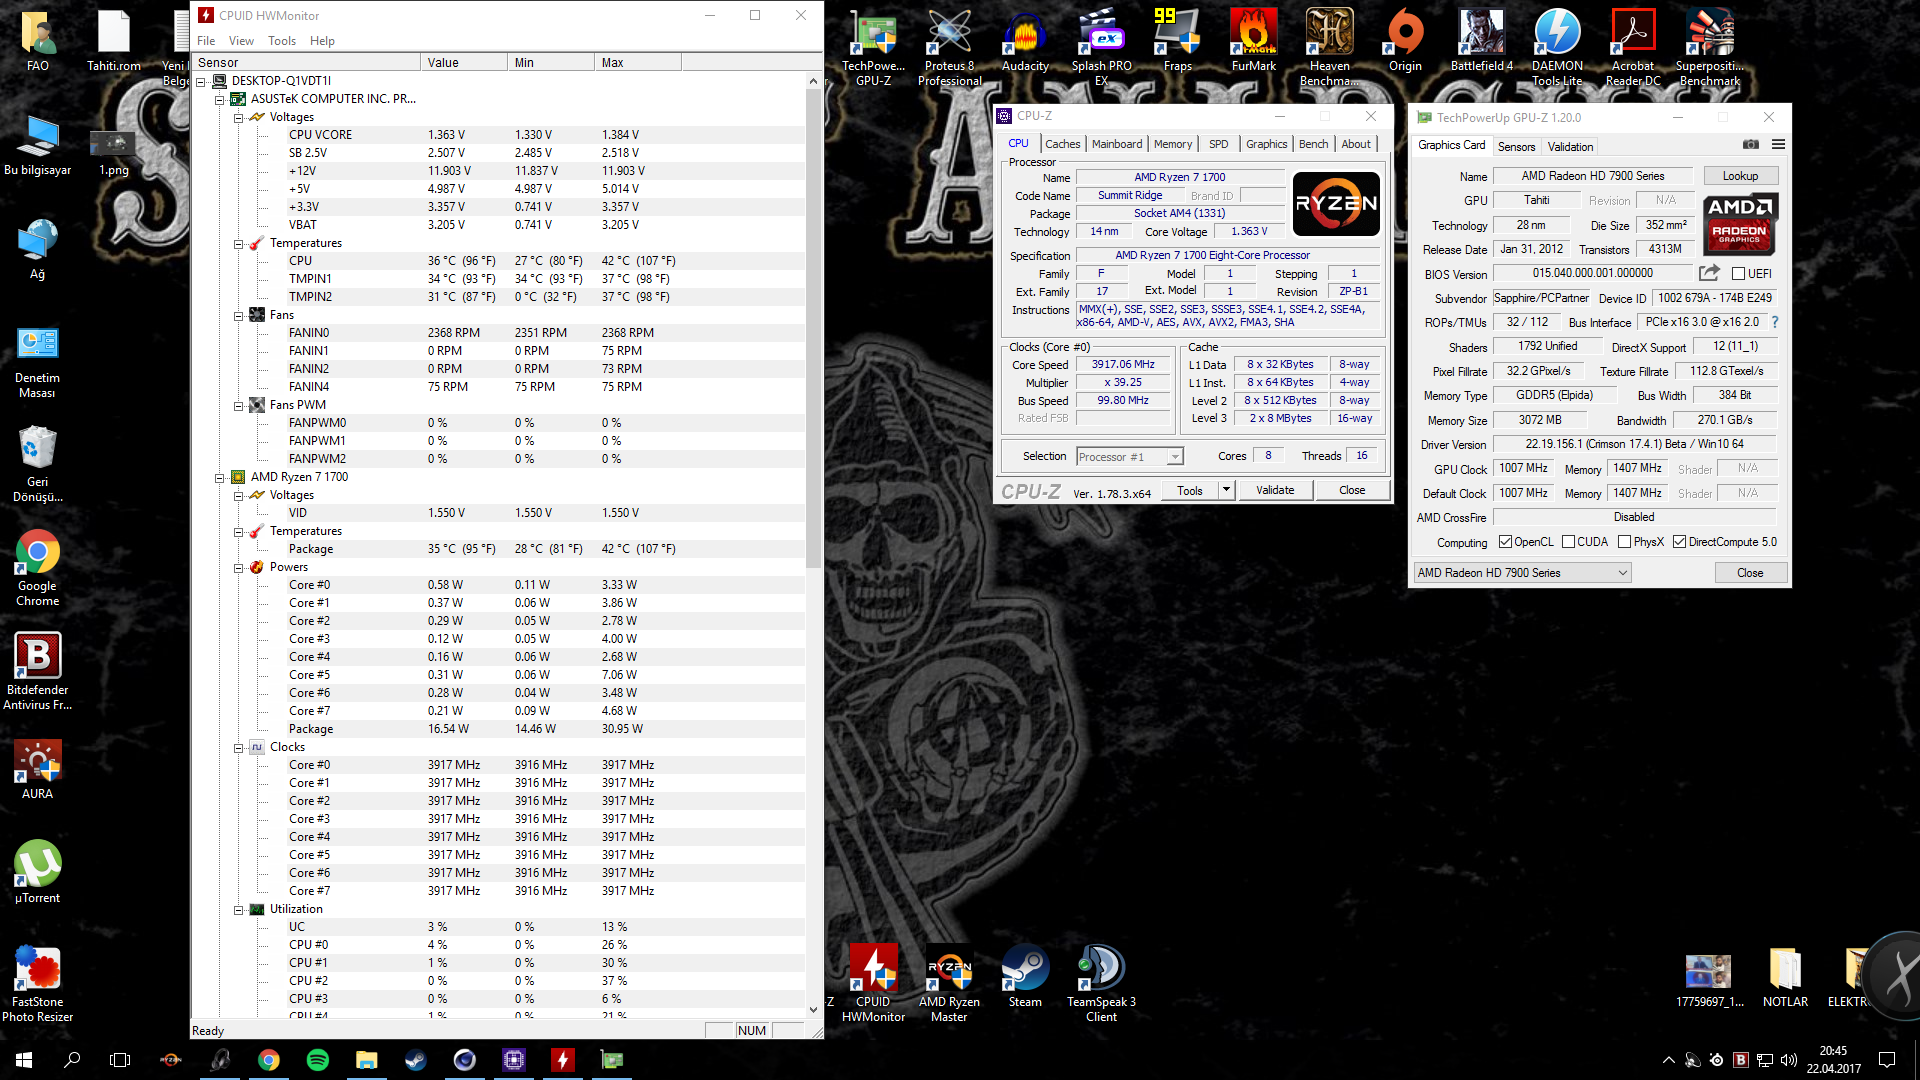Launch DAEMON Tools Lite shortcut
Screen dimensions: 1920x1080
point(1557,47)
